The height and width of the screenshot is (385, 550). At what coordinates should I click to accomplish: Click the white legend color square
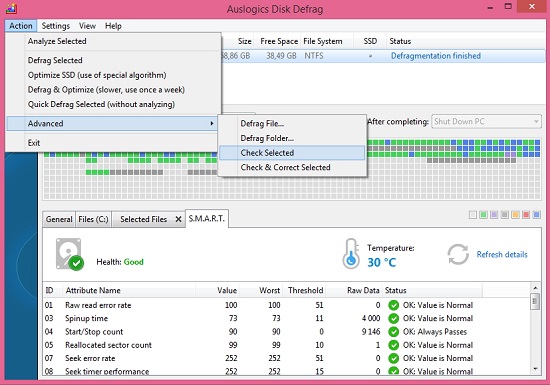coord(473,215)
